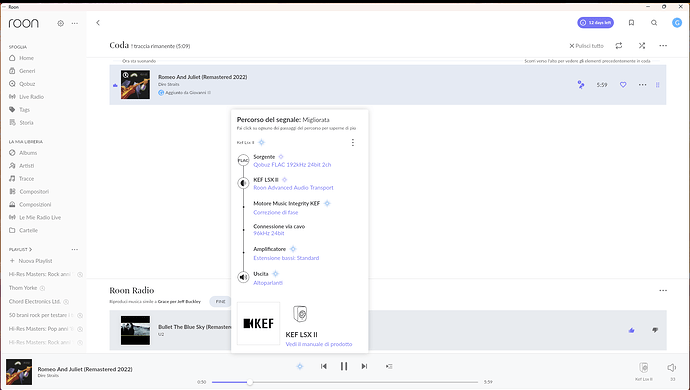This screenshot has width=690, height=390.
Task: Click Romeo And Juliet queue album thumbnail
Action: click(x=135, y=85)
